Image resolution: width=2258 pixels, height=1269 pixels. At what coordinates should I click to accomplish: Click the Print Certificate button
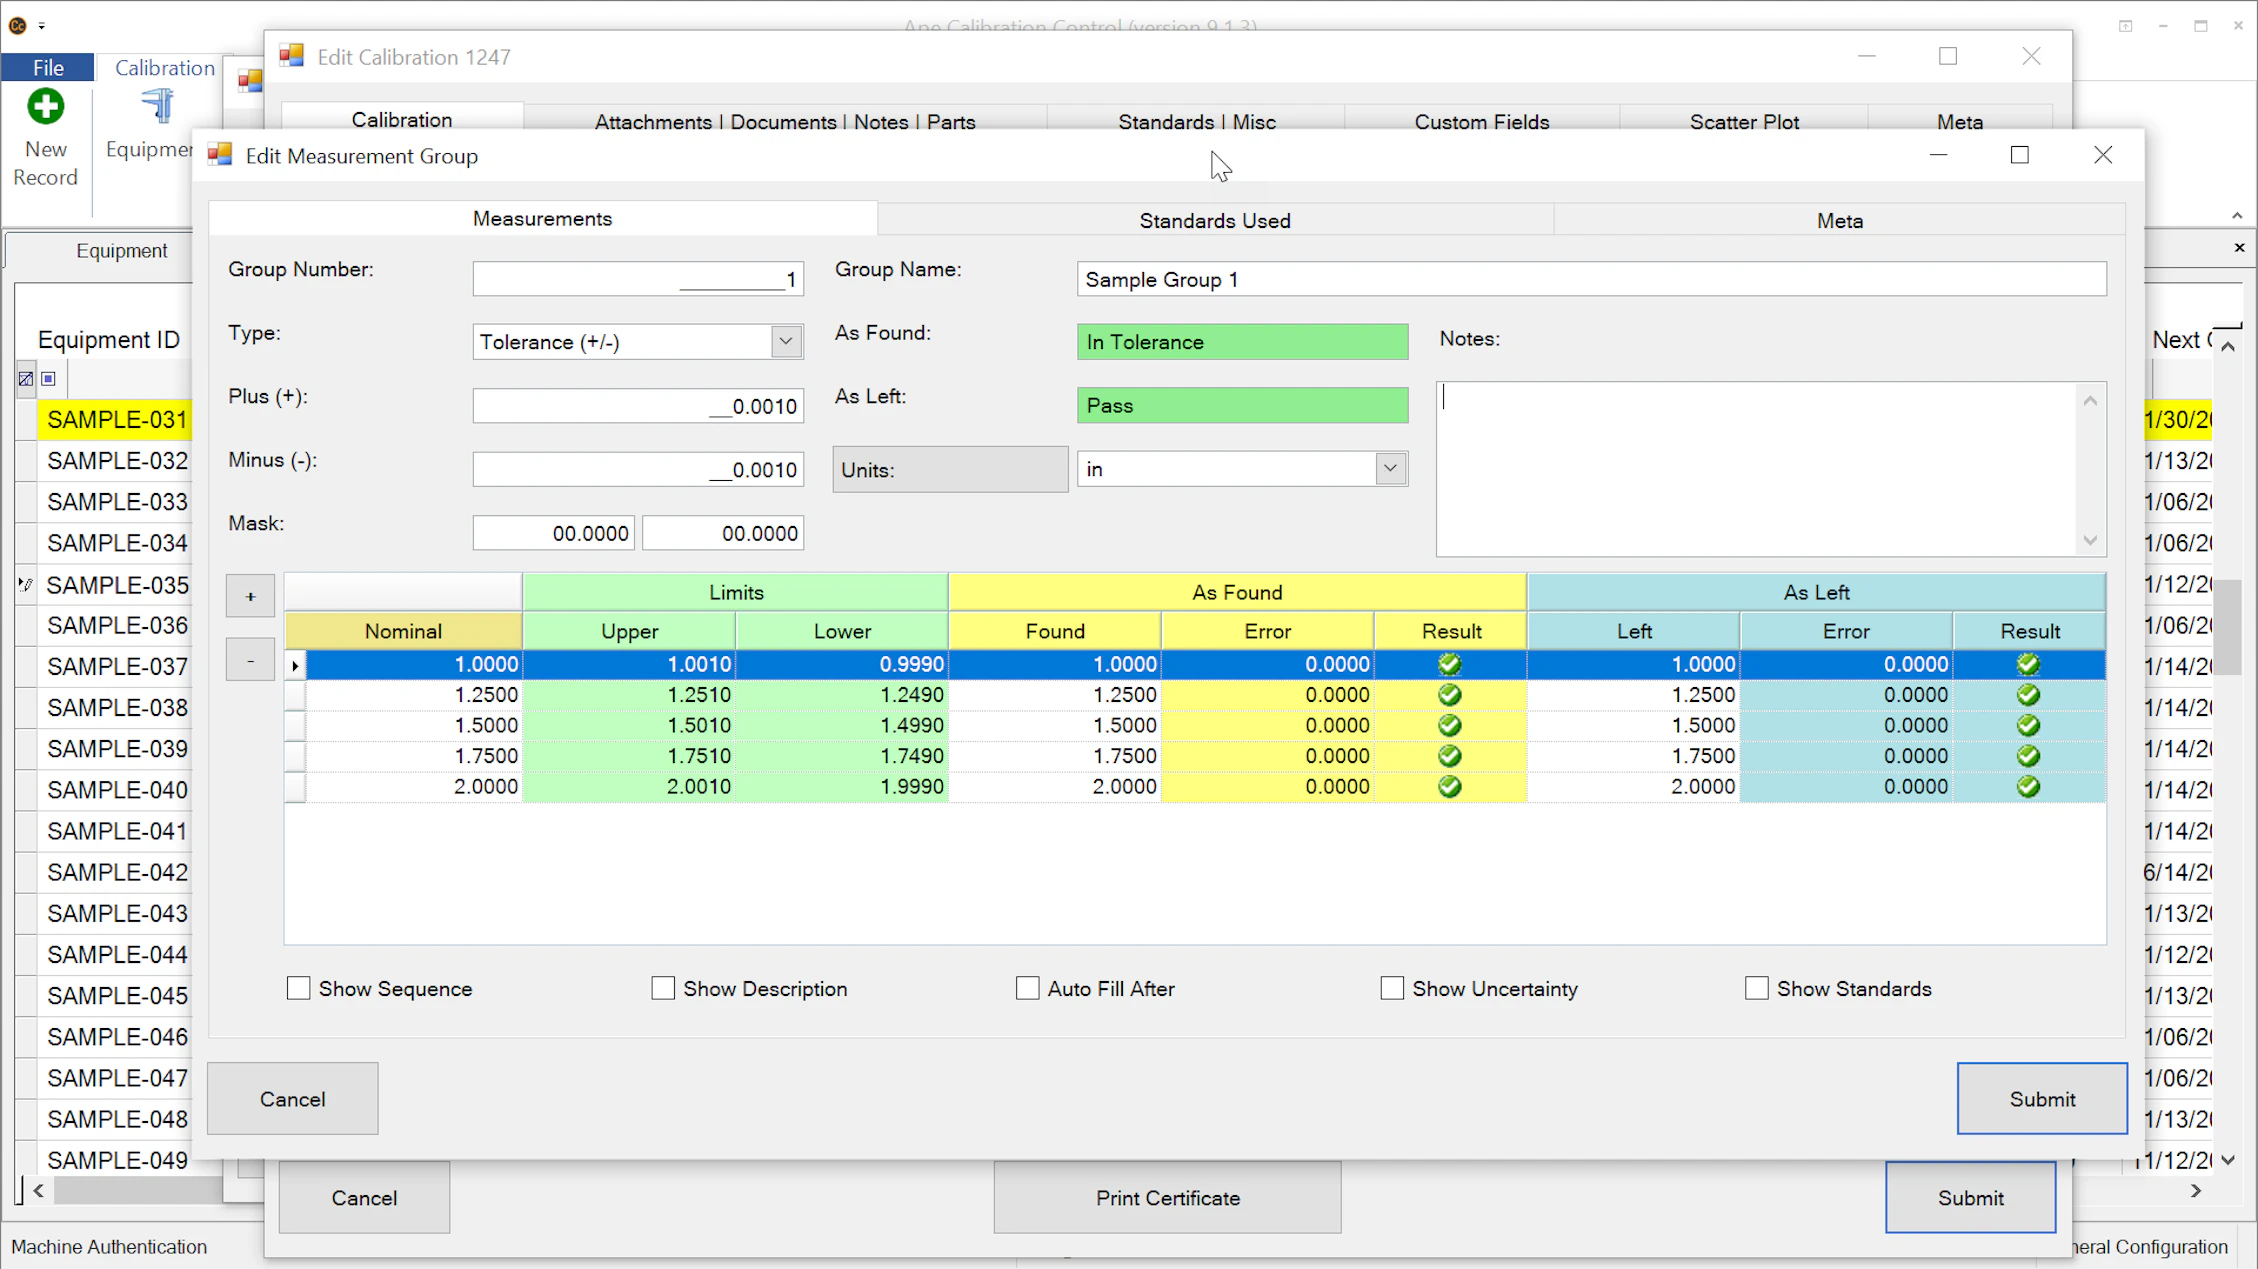[1166, 1197]
